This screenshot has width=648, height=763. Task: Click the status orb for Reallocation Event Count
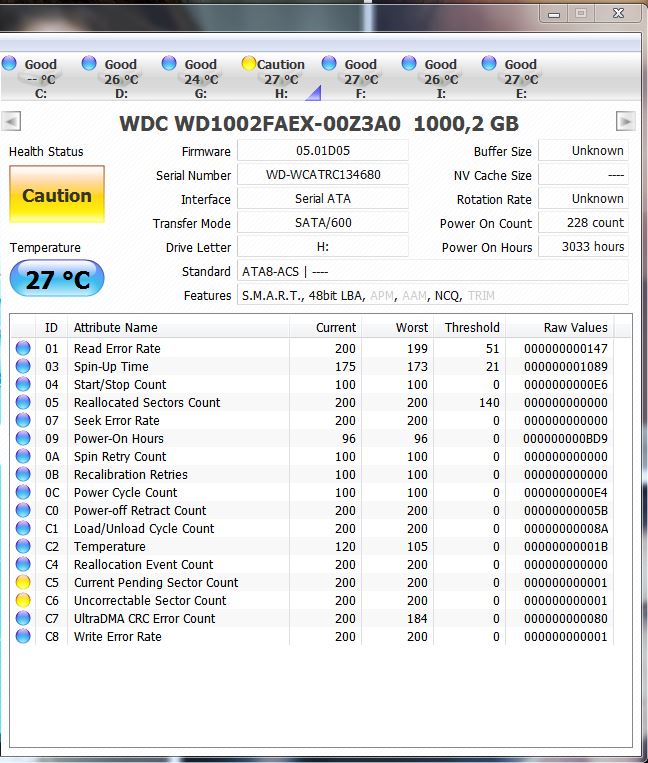point(23,564)
